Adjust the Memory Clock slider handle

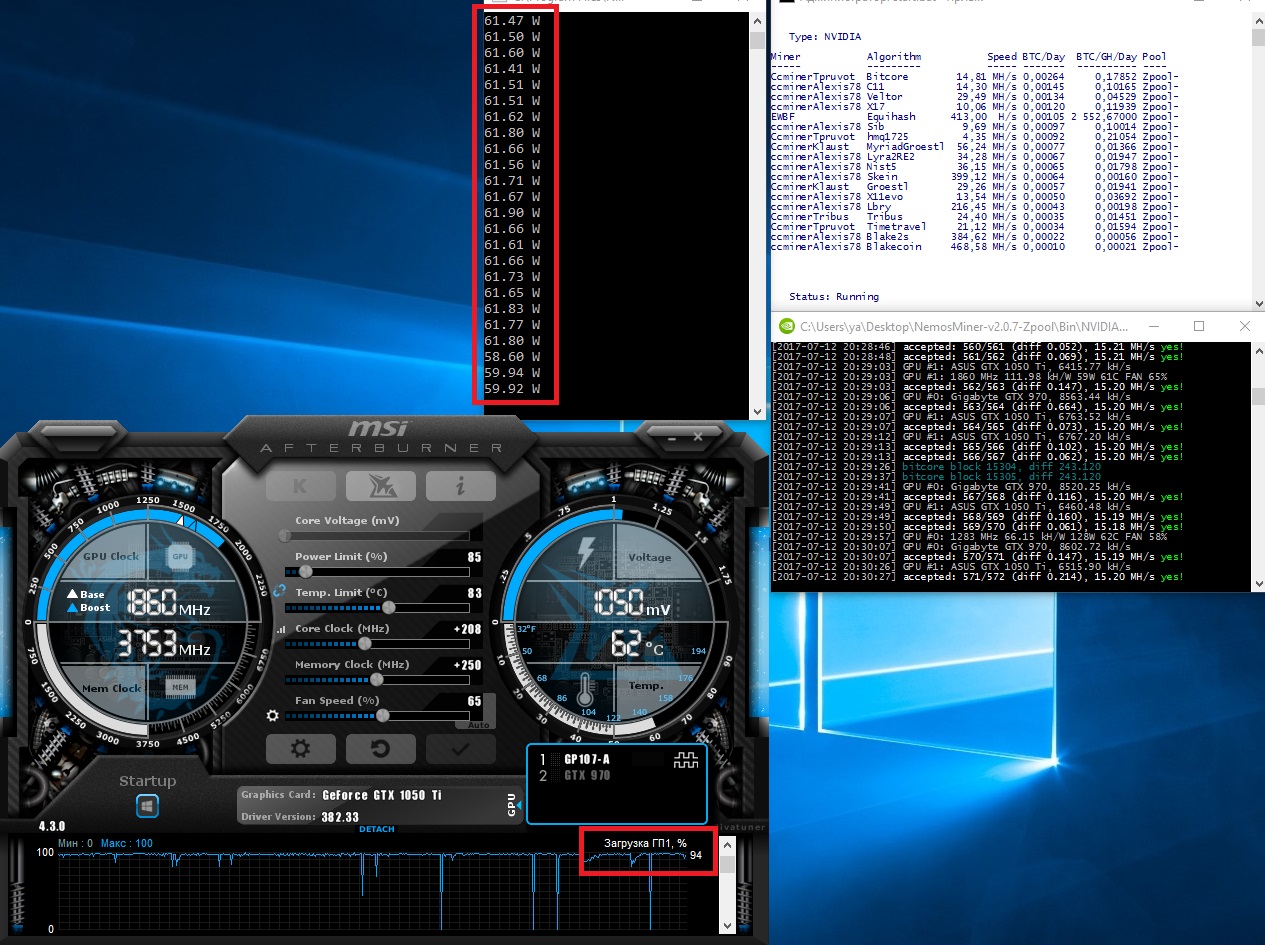(376, 680)
